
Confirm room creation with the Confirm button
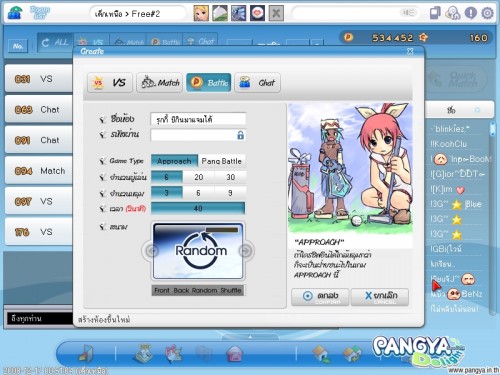(x=320, y=297)
